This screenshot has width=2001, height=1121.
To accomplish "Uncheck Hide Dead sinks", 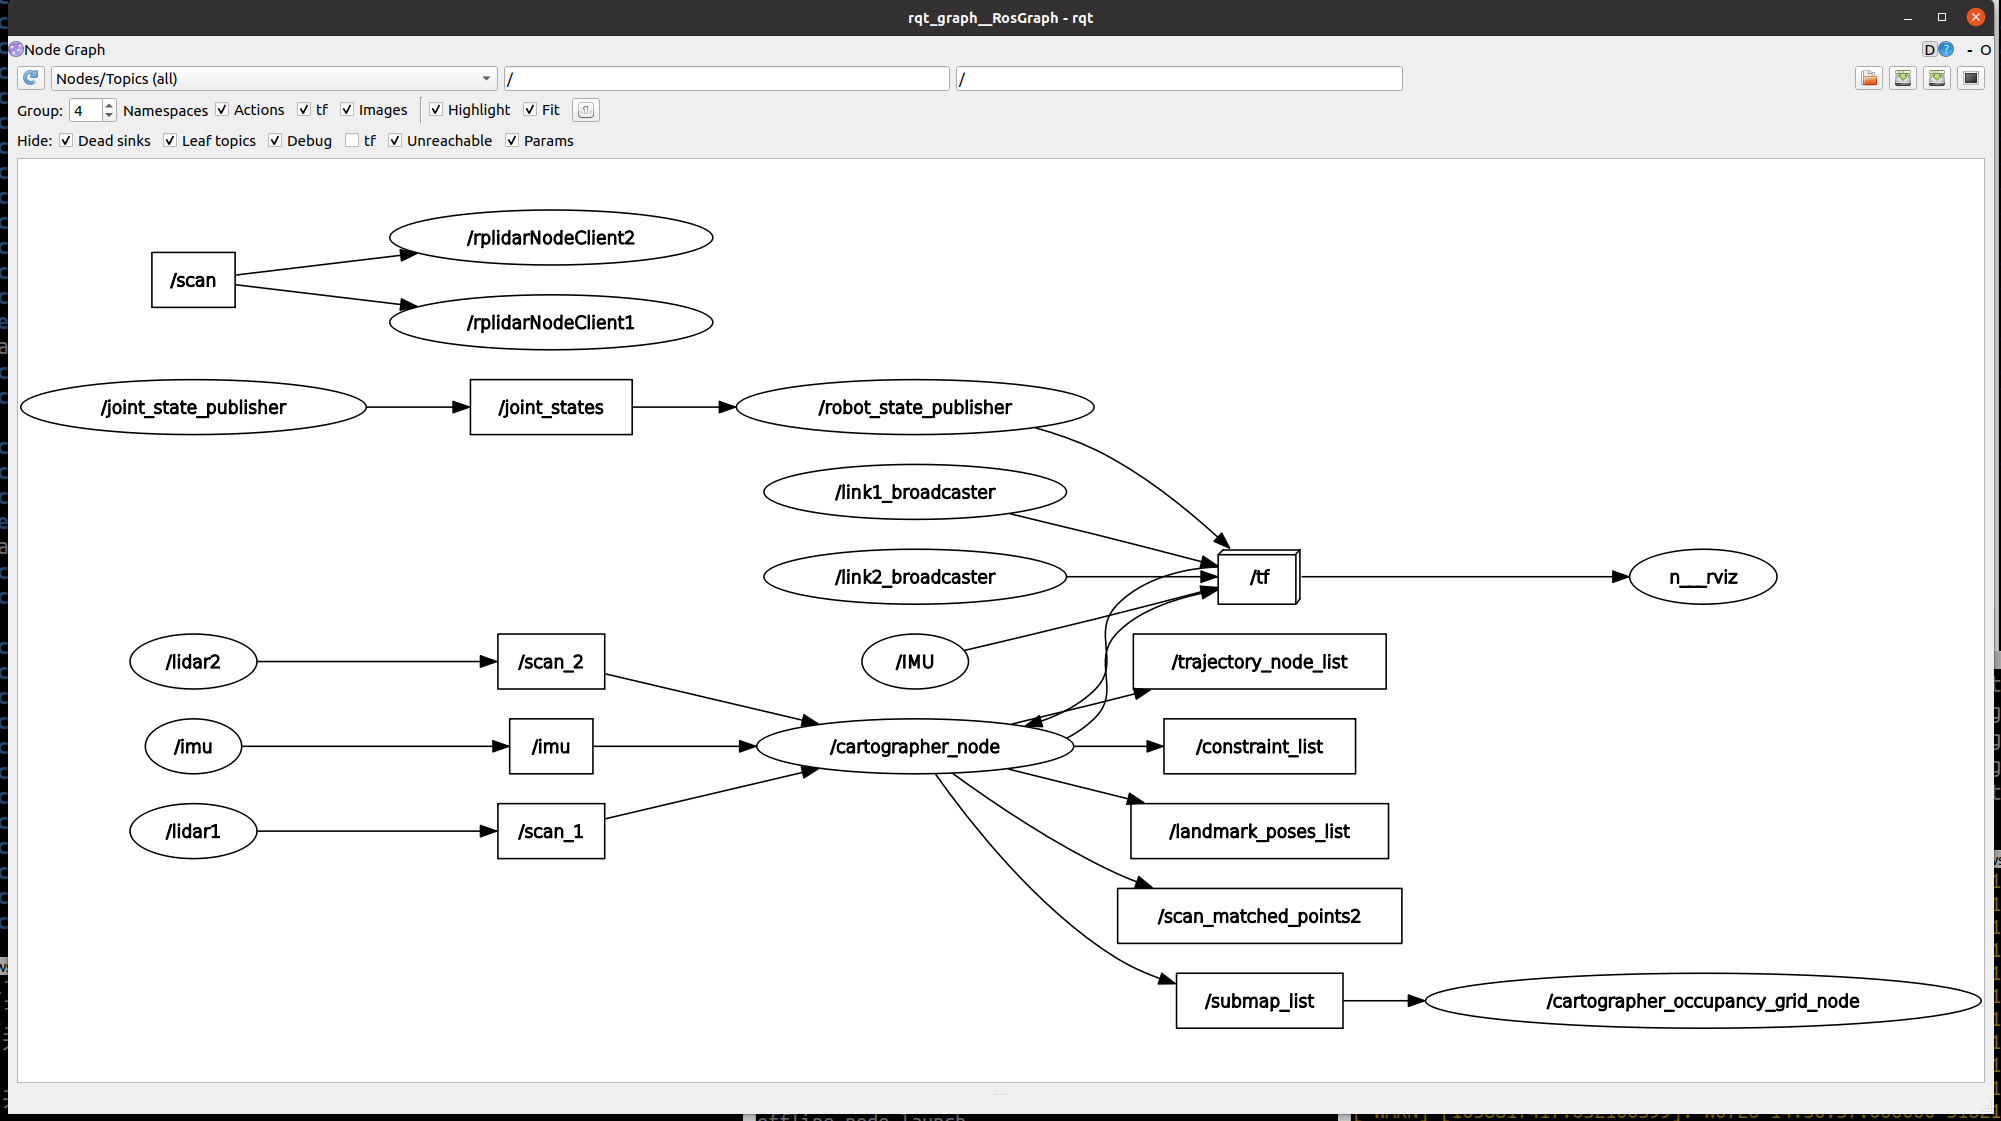I will (x=66, y=141).
